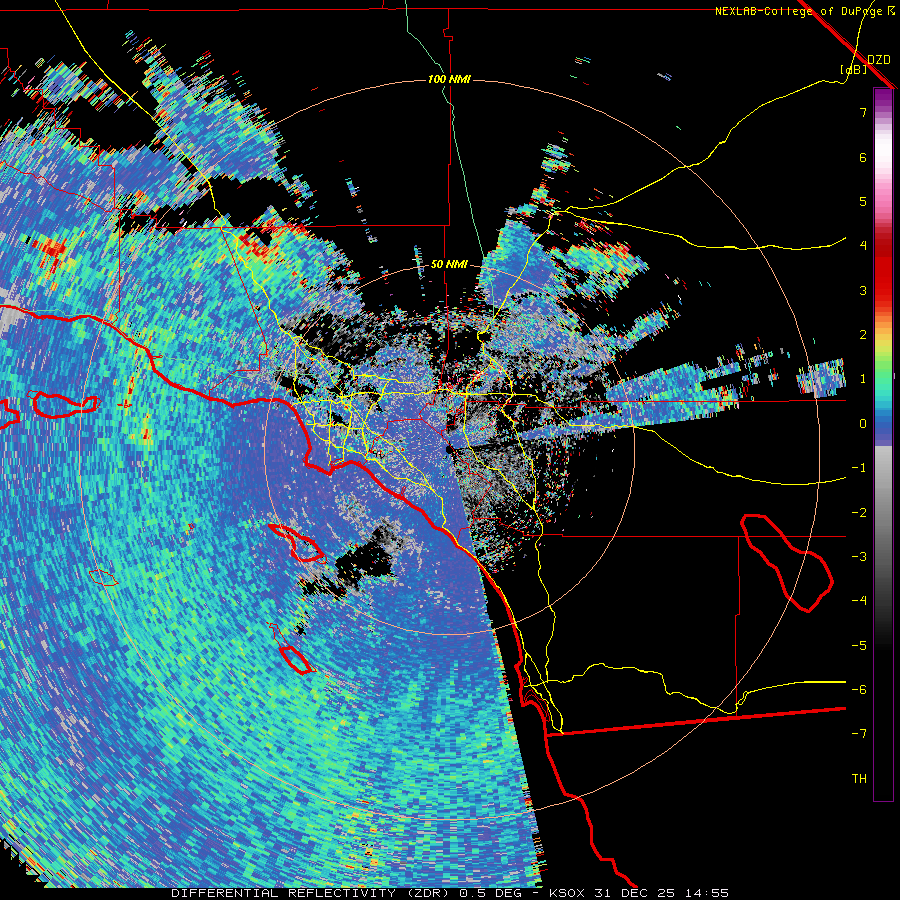
Task: Click the "-1" value on the color scale
Action: (x=859, y=468)
